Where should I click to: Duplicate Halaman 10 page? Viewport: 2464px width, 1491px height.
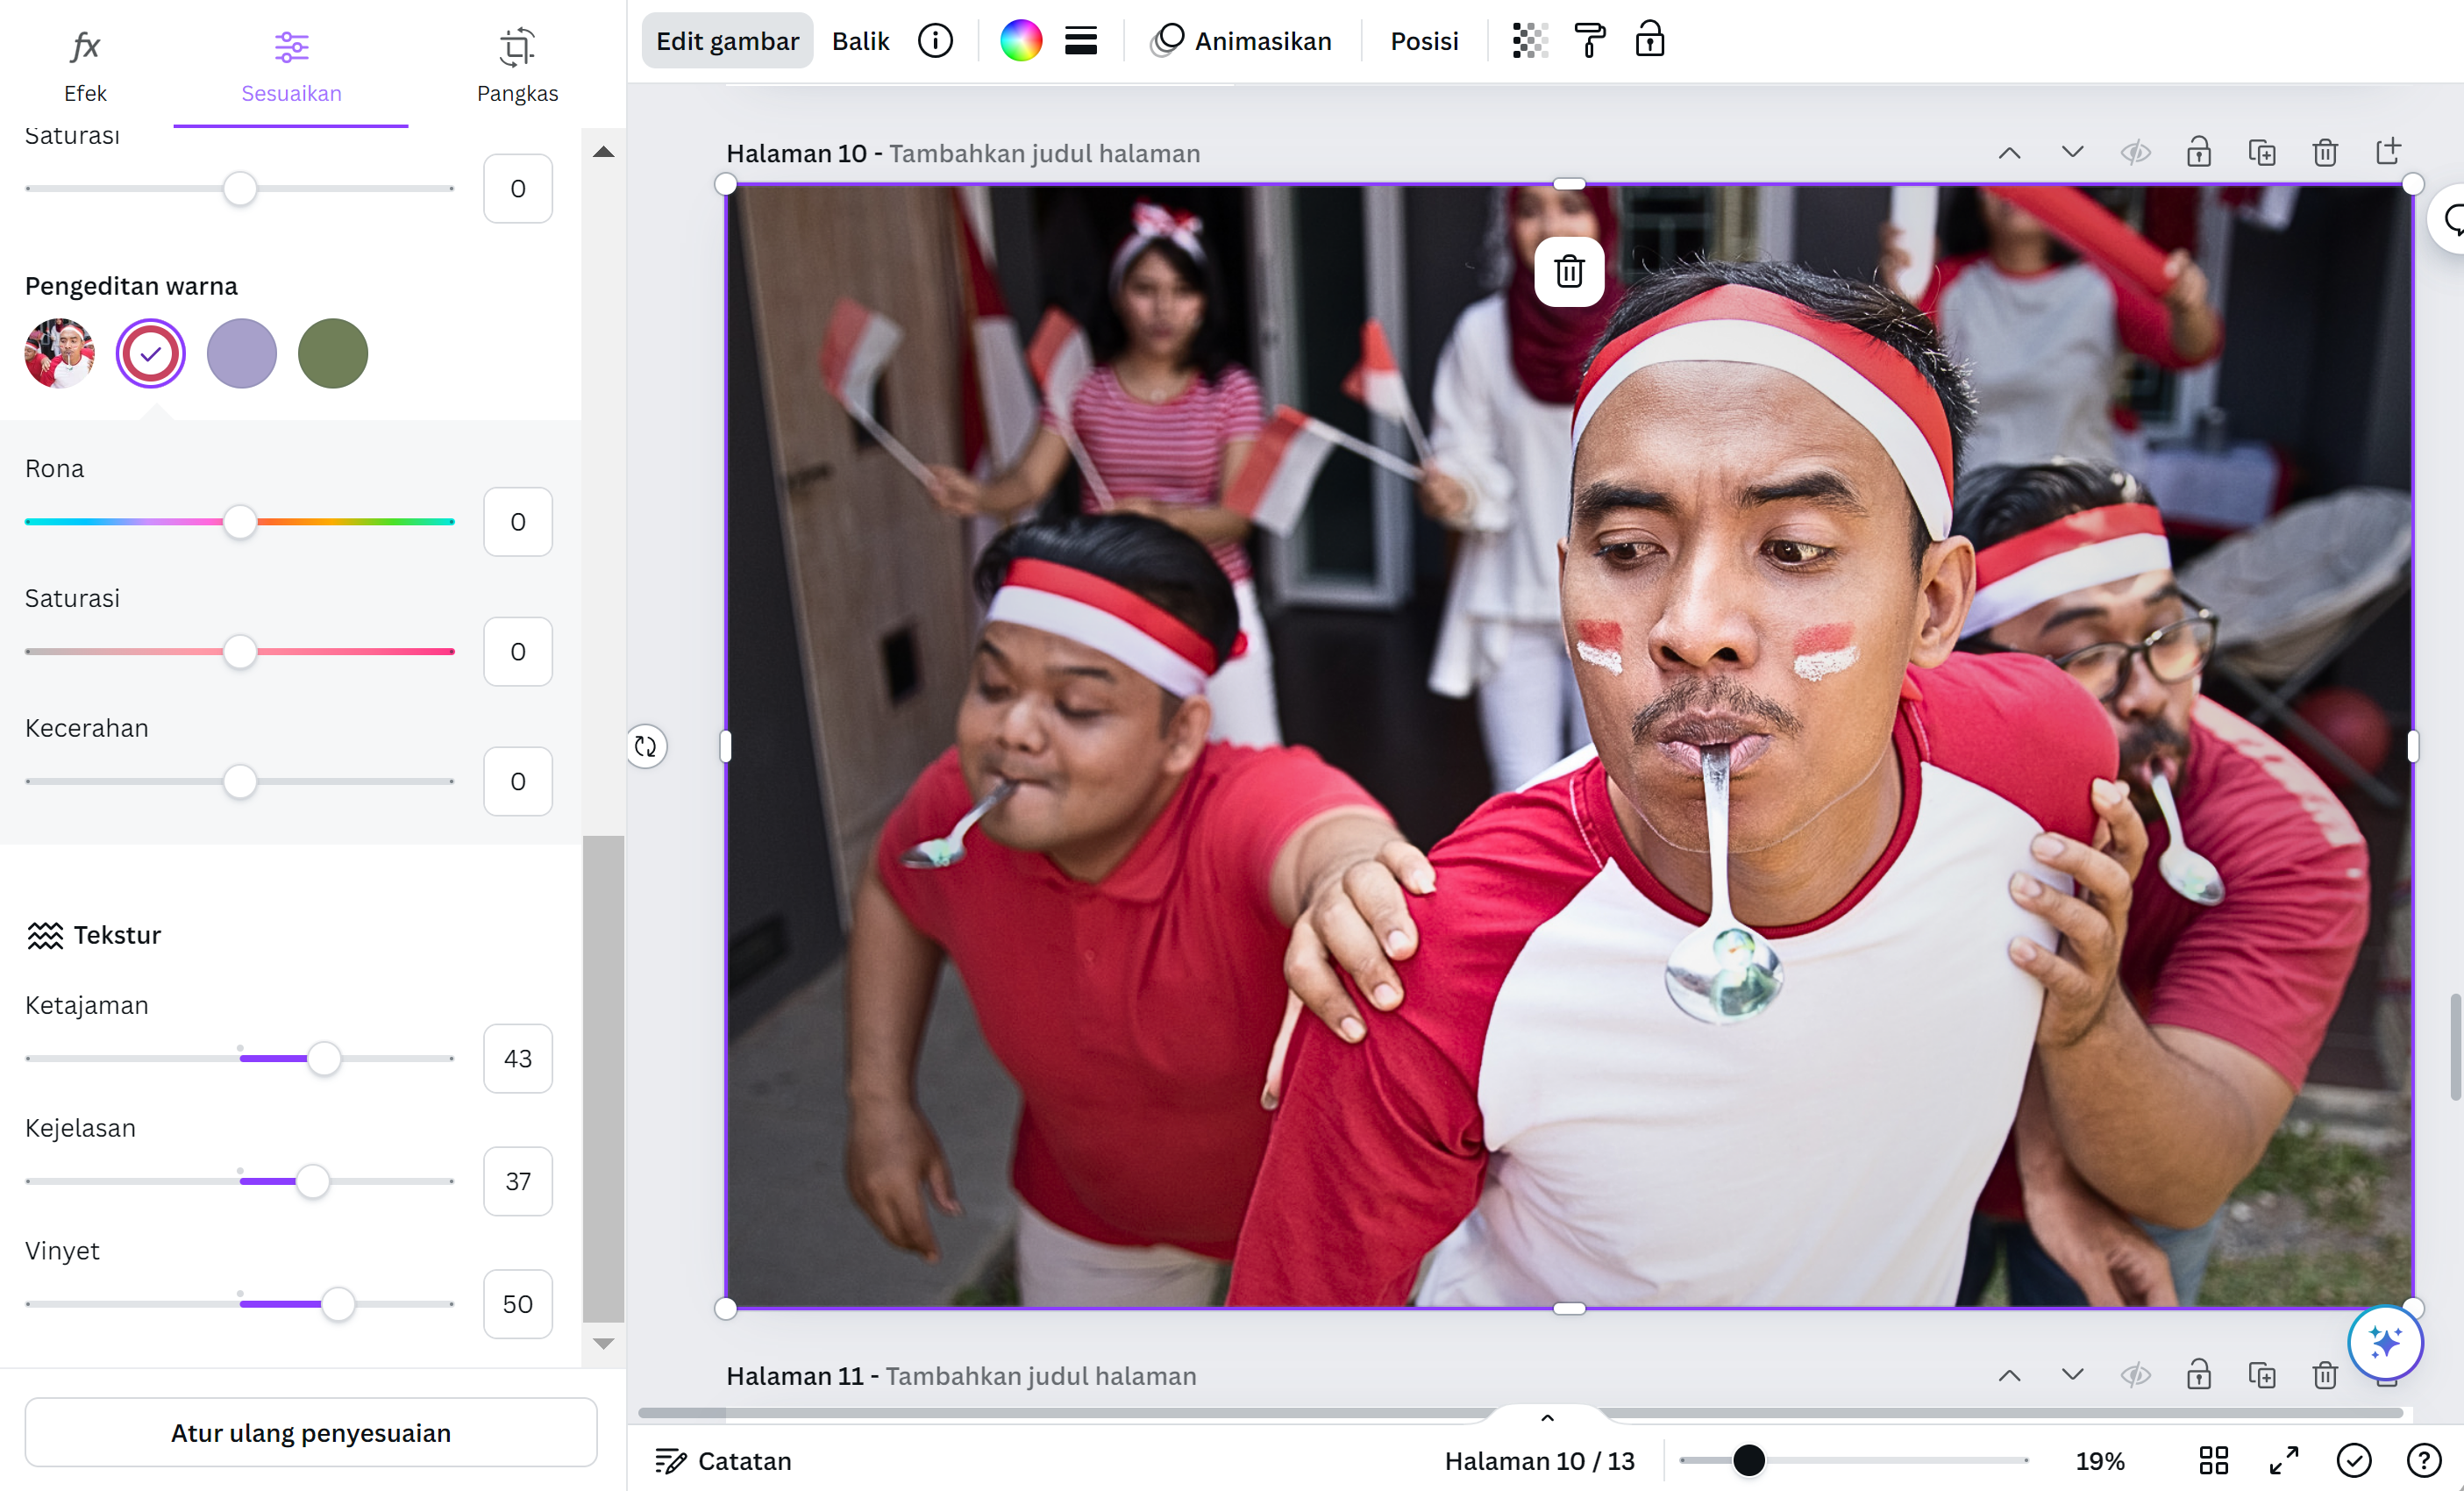point(2262,153)
